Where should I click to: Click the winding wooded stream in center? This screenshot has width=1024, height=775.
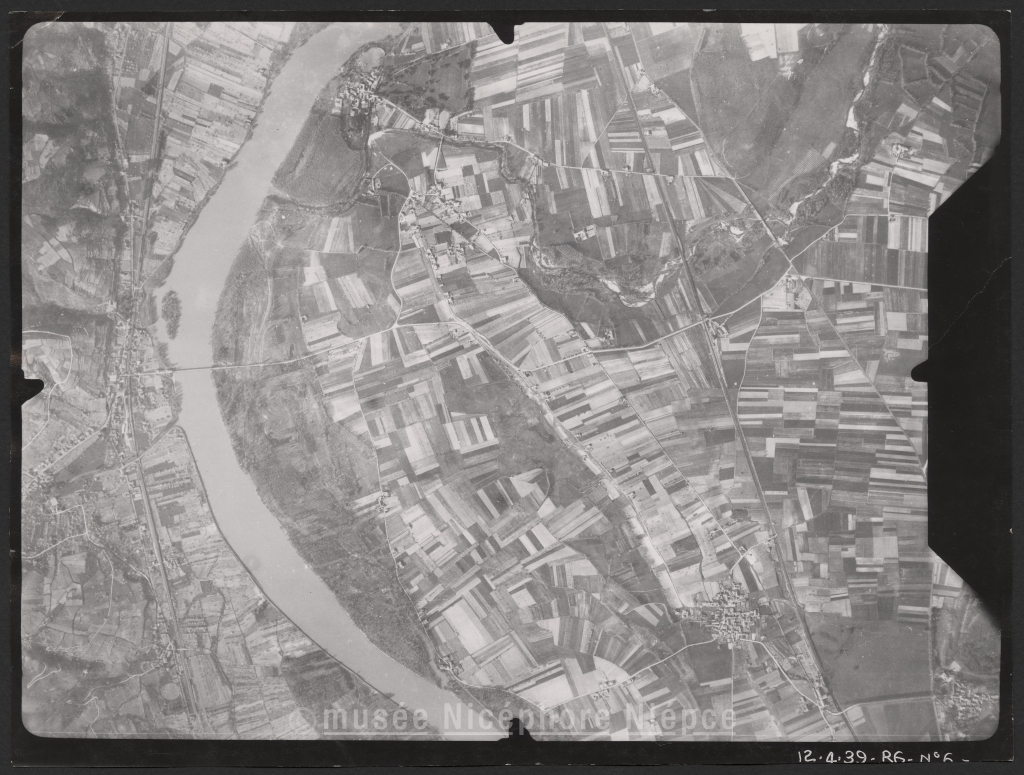[580, 270]
